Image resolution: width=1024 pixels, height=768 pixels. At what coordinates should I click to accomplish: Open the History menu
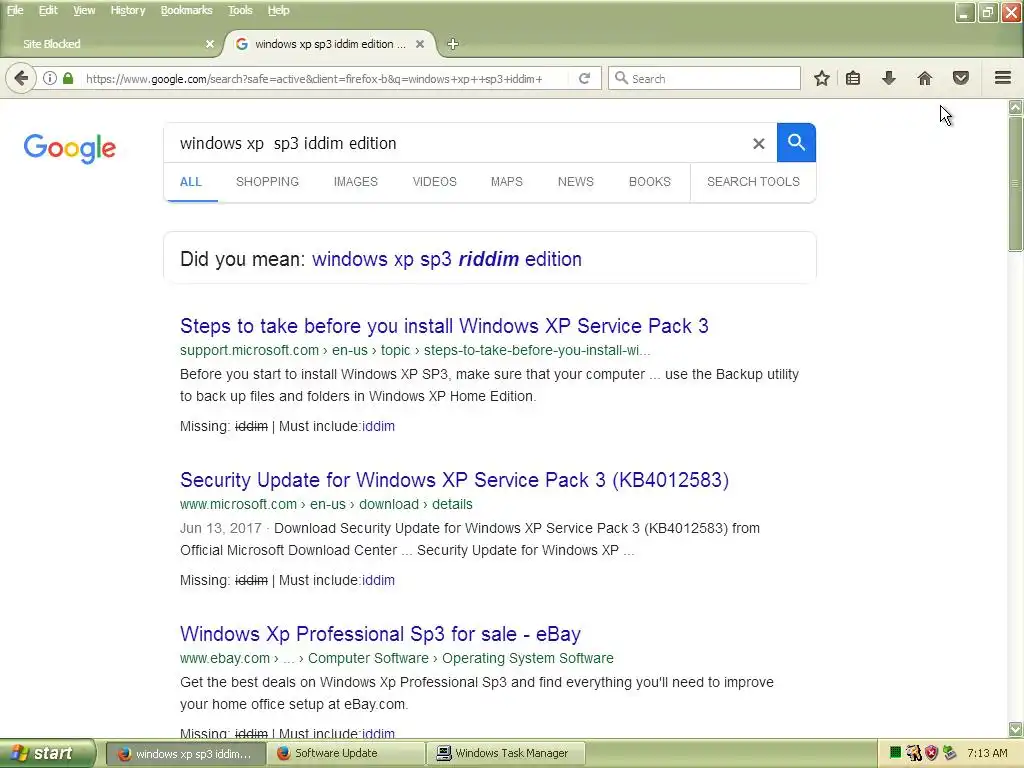tap(127, 10)
